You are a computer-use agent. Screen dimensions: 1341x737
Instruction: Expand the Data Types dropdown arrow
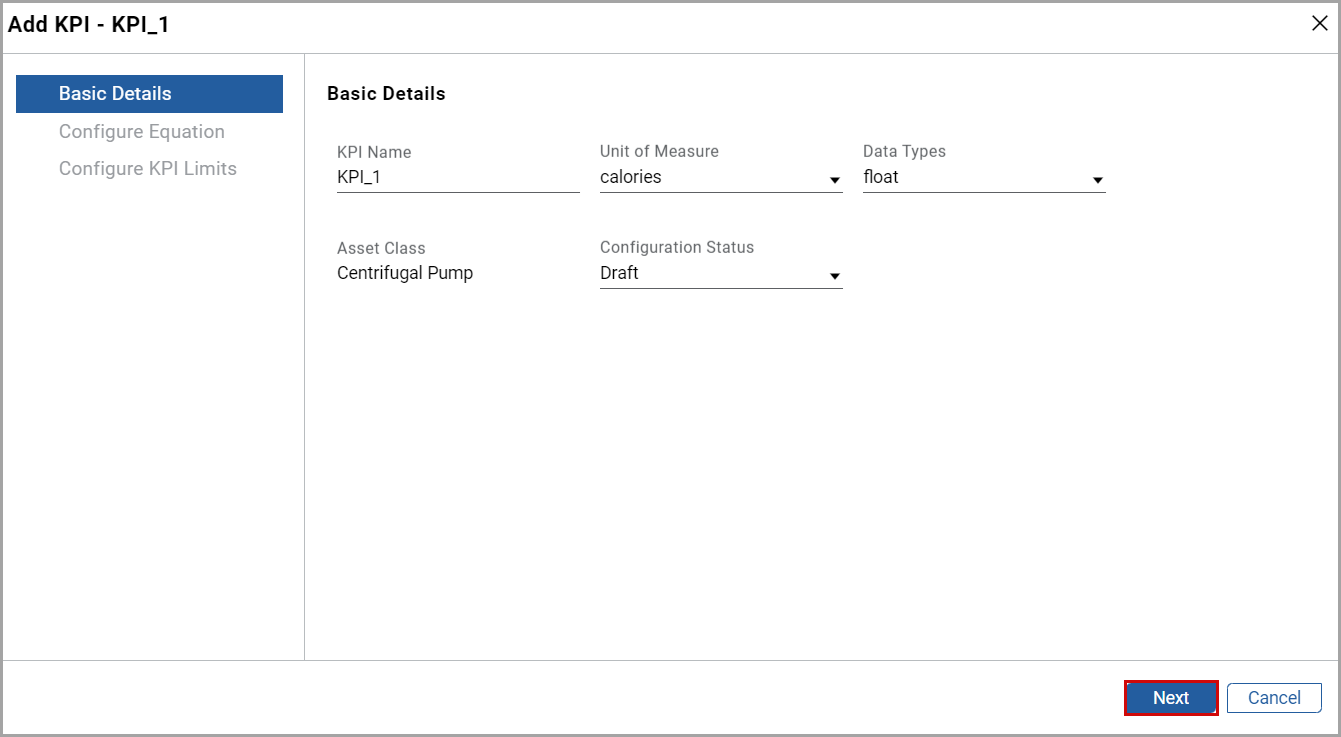pos(1098,181)
